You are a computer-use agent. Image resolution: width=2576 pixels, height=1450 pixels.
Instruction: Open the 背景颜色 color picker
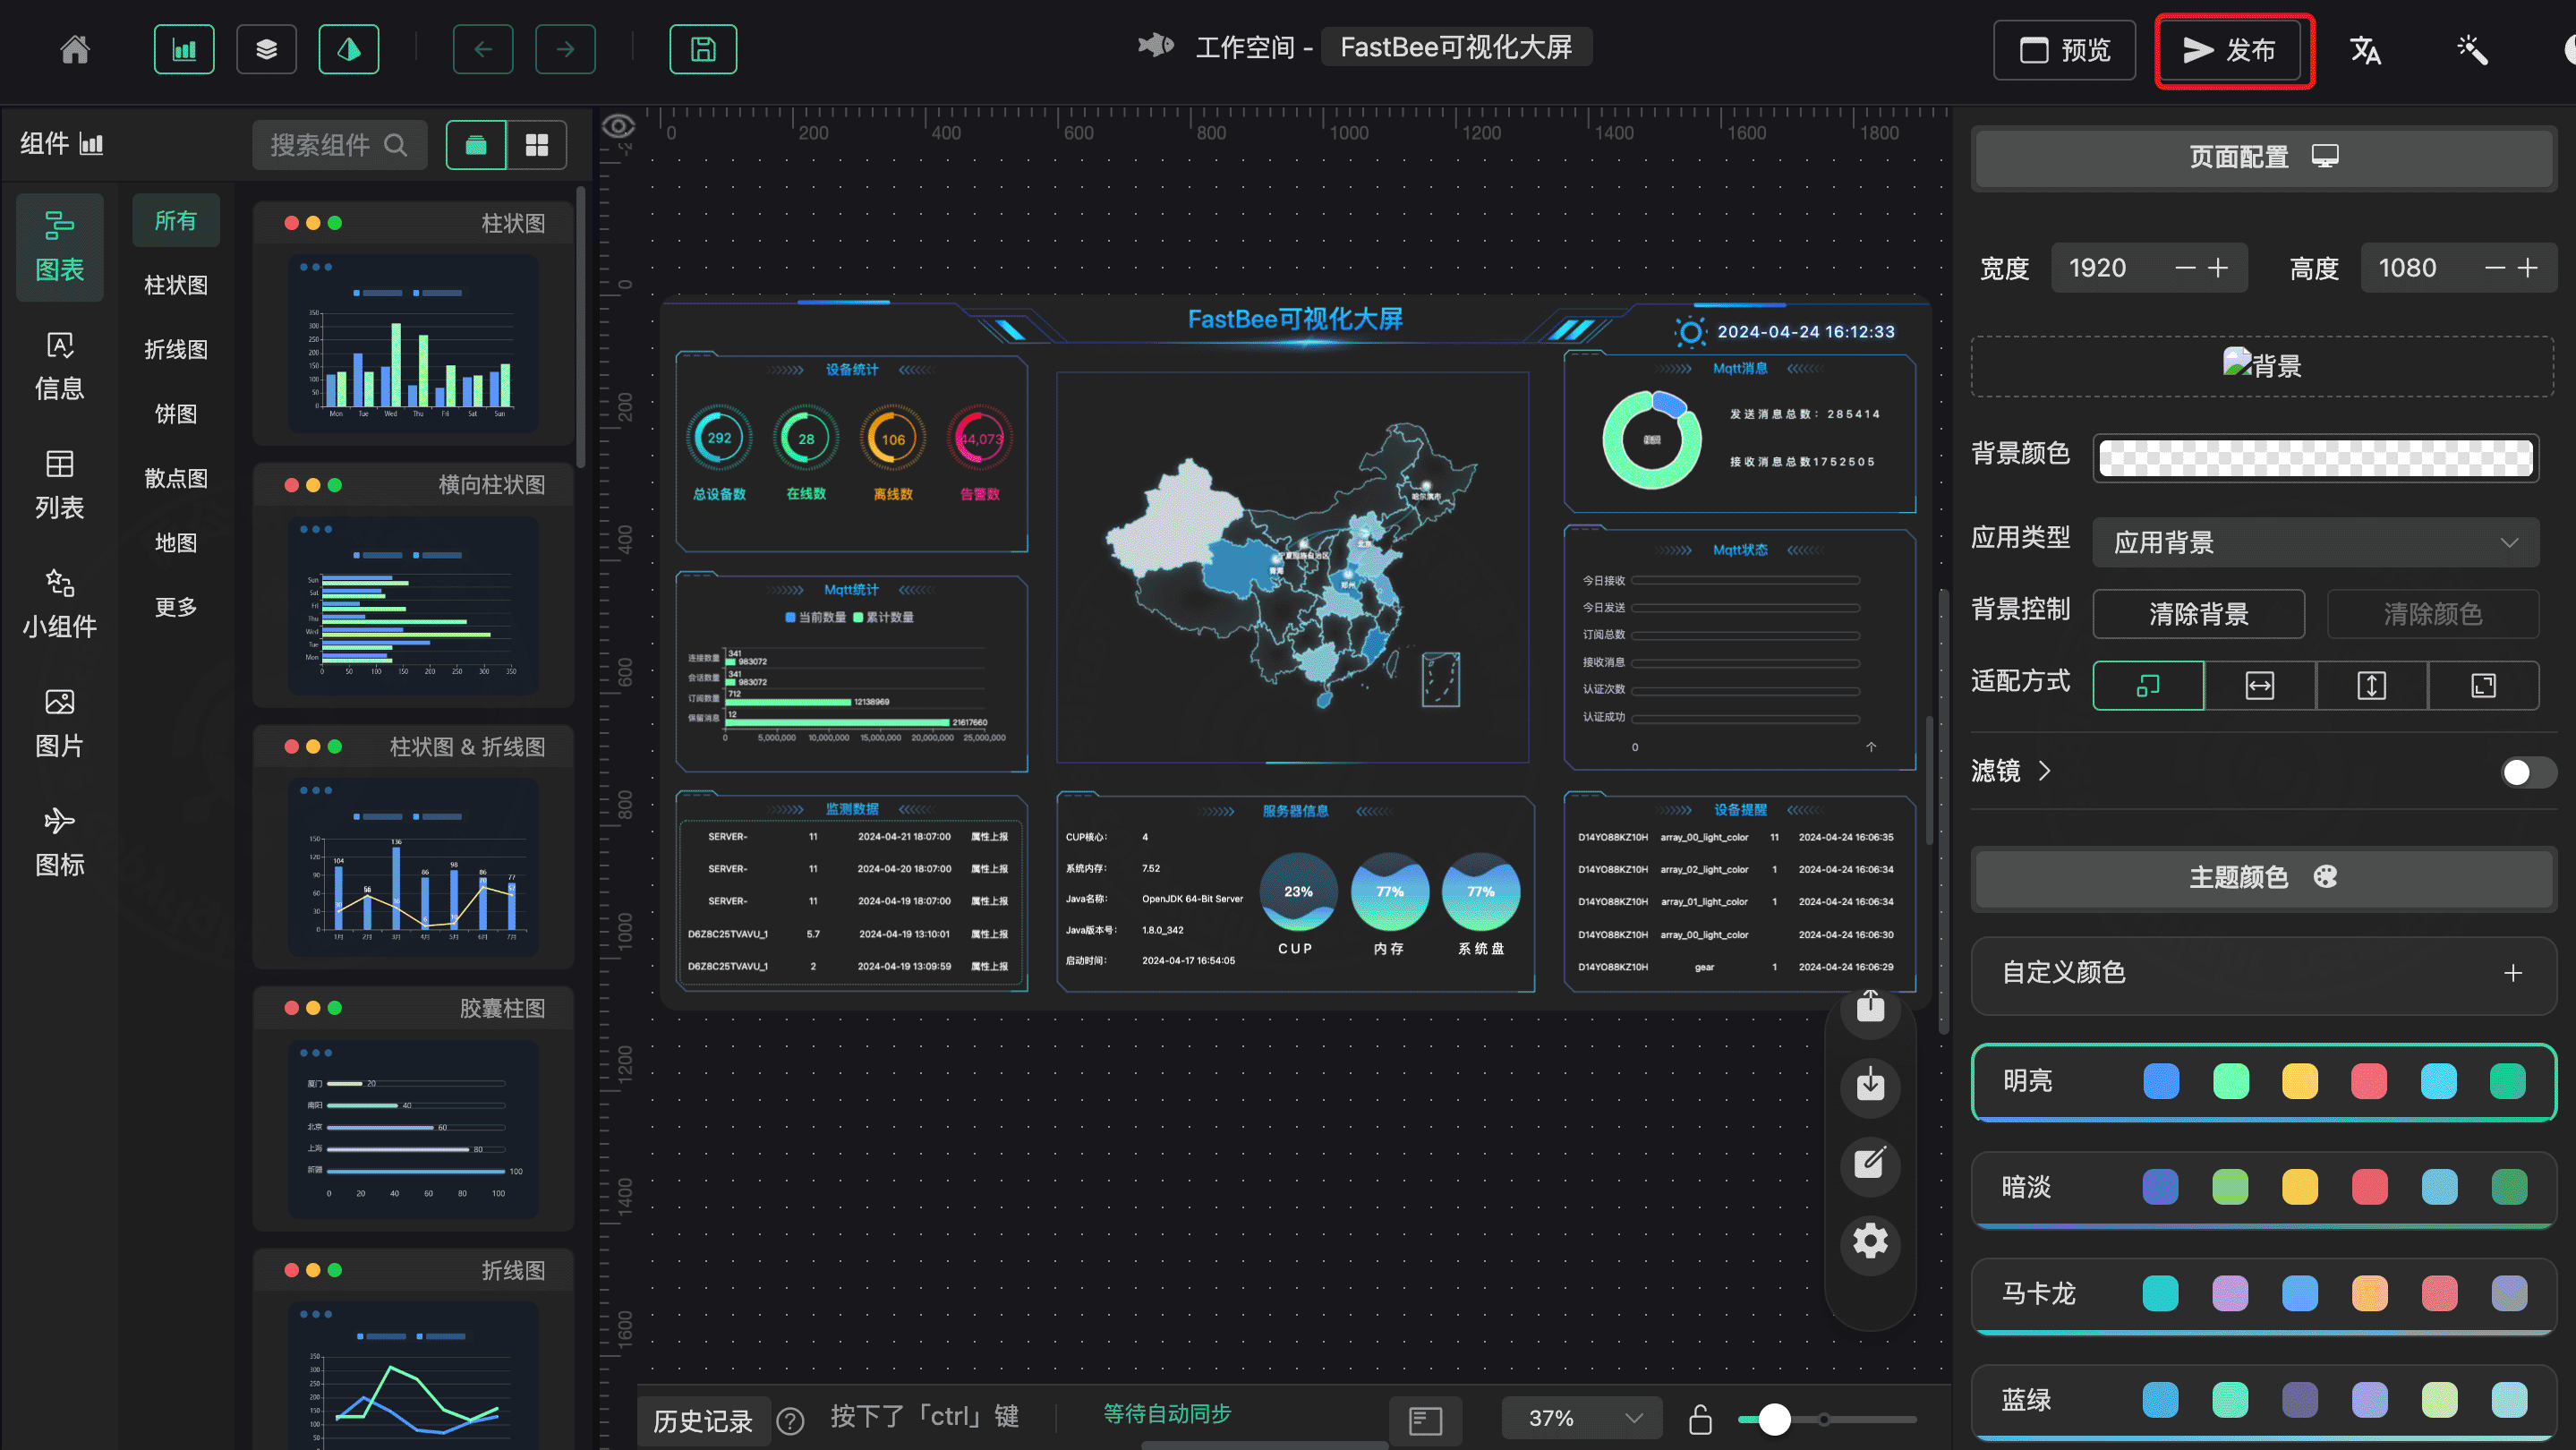(x=2316, y=458)
